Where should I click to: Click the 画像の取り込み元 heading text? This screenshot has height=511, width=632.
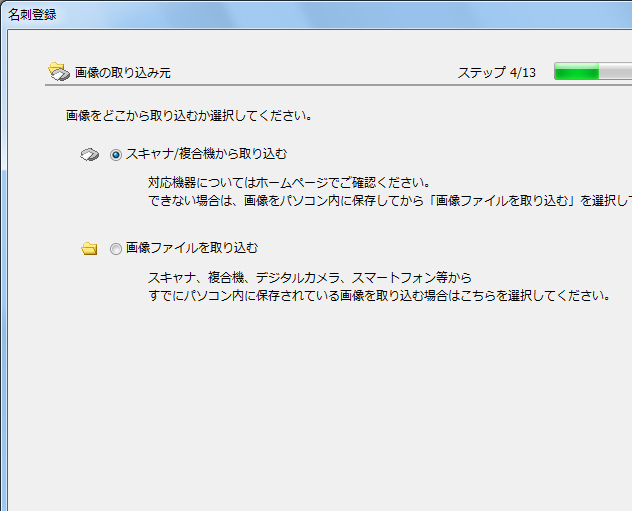tap(123, 73)
